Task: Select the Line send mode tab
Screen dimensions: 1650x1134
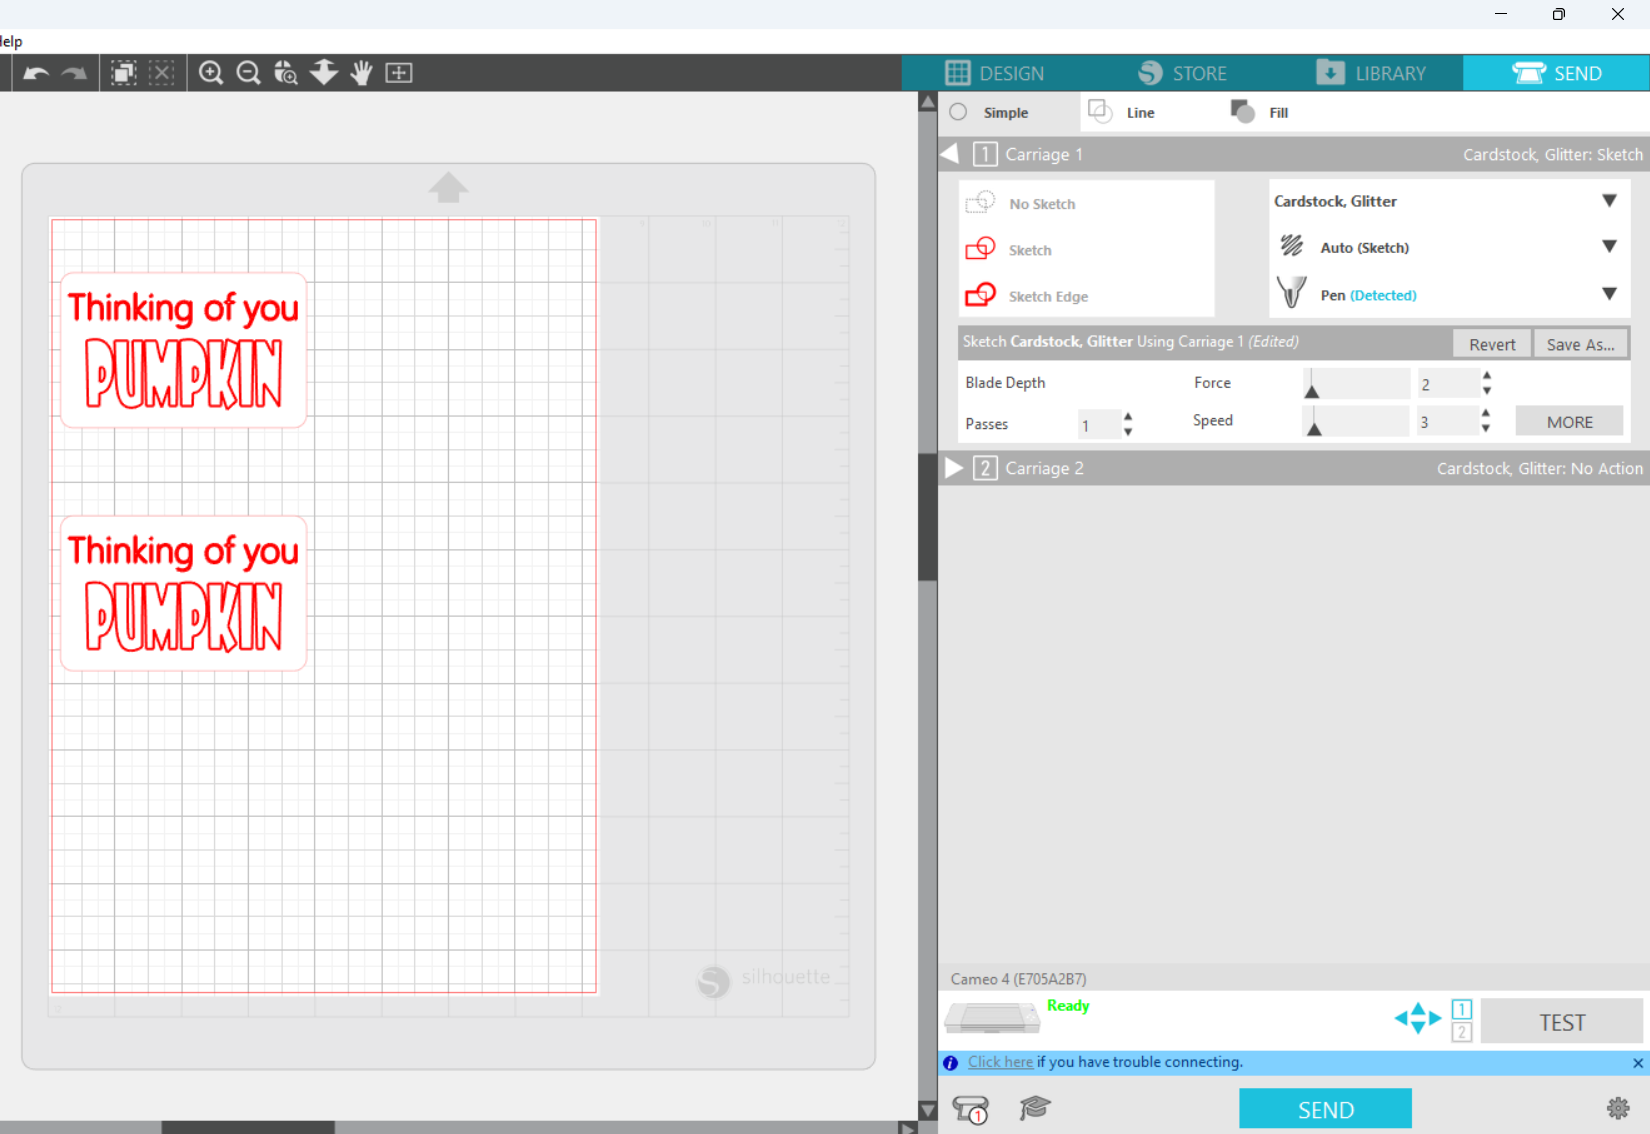Action: coord(1121,112)
